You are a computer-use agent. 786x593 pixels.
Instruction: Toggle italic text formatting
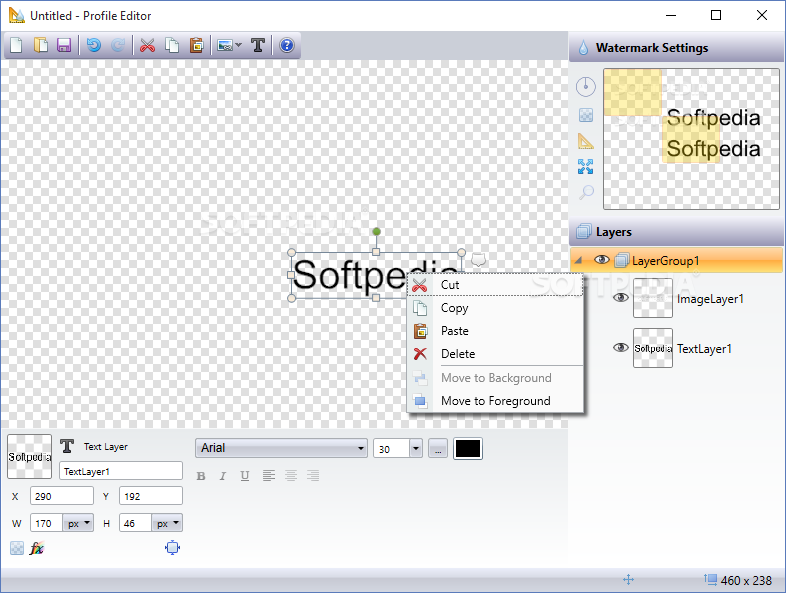(223, 476)
